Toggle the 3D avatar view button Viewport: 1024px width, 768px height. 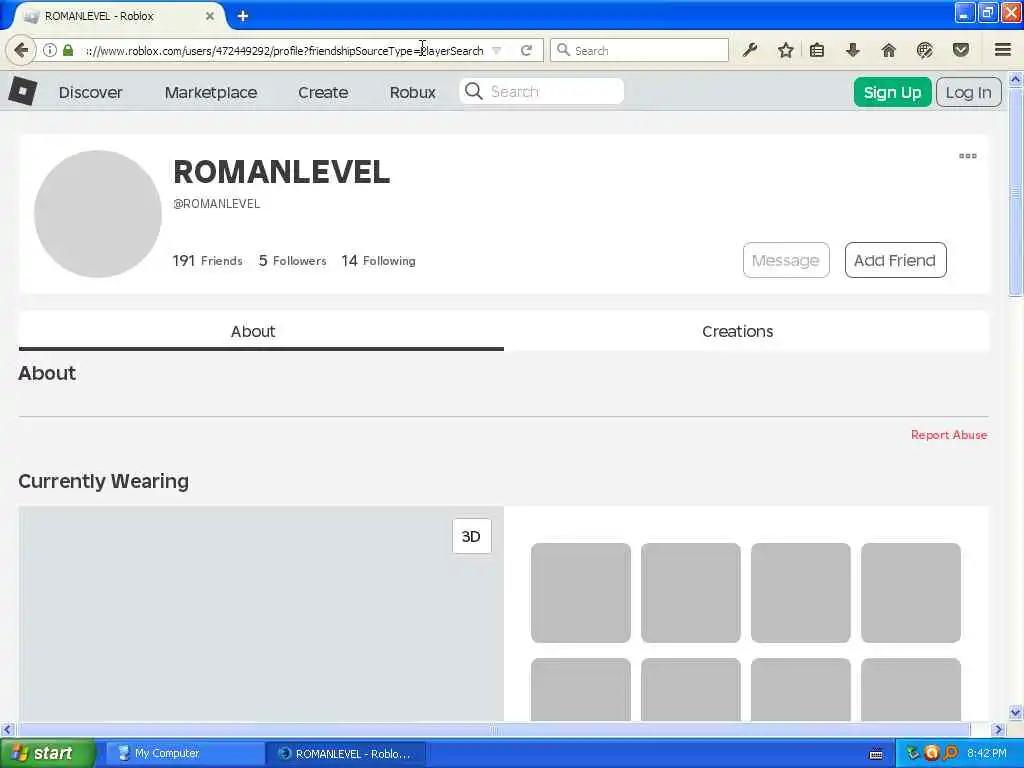coord(472,536)
